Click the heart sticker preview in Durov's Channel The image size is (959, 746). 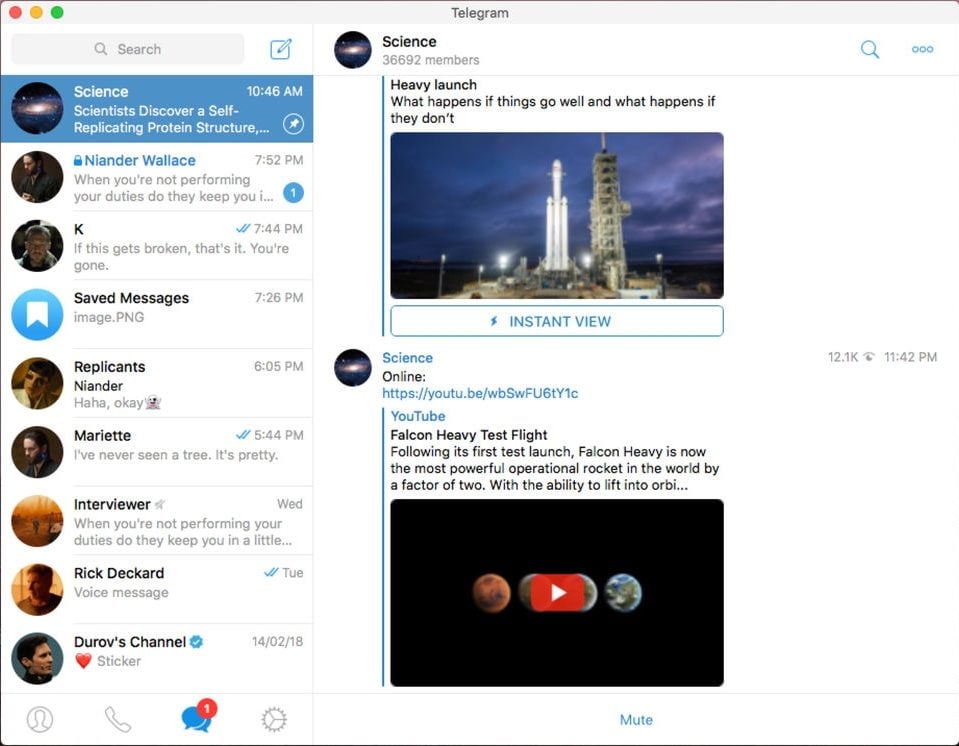tap(83, 660)
